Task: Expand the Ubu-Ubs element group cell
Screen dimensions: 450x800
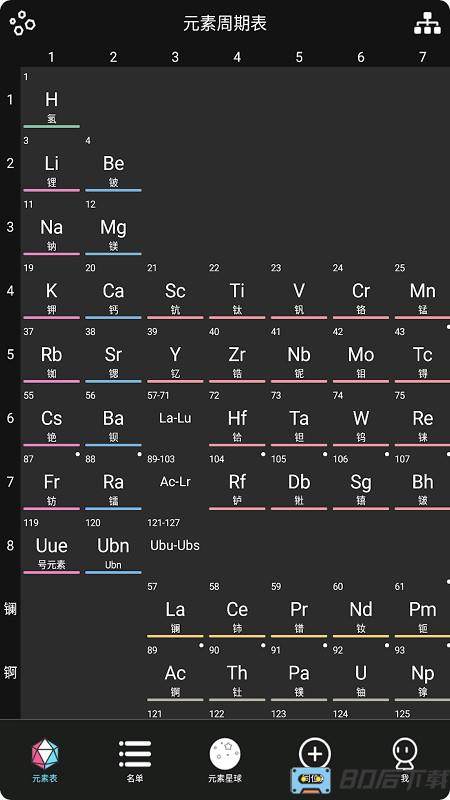Action: (x=175, y=545)
